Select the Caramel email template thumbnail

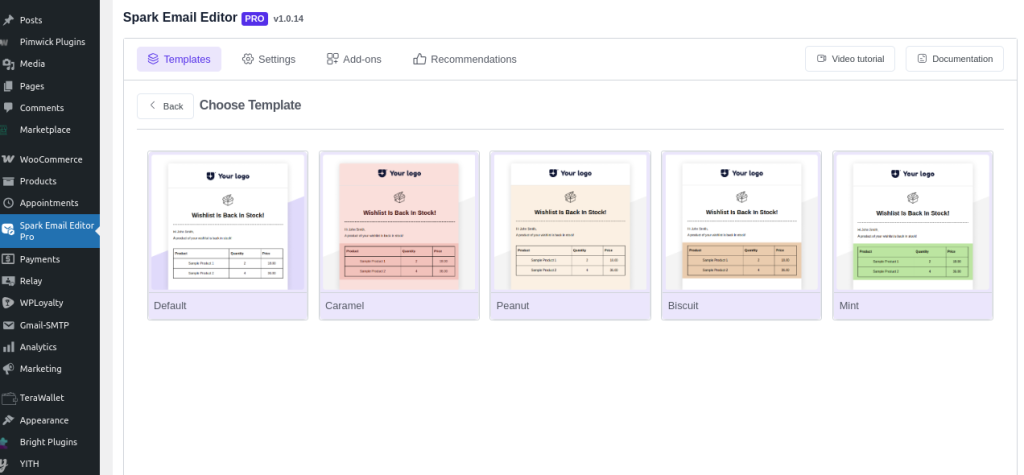pos(399,222)
